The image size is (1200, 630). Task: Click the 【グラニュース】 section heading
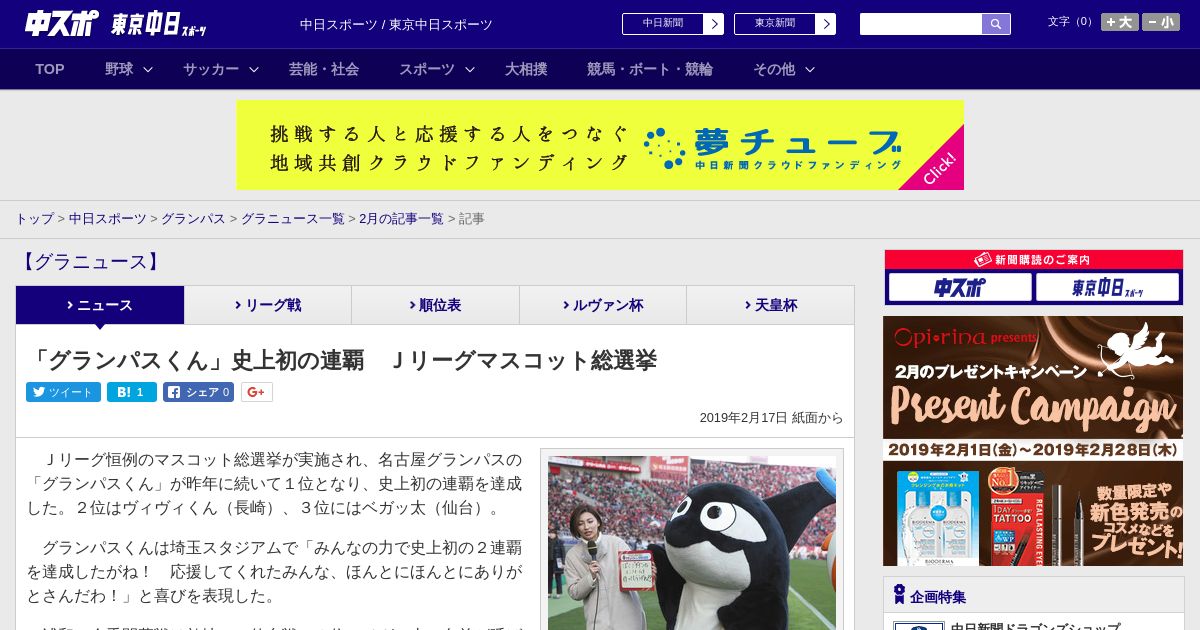click(90, 262)
